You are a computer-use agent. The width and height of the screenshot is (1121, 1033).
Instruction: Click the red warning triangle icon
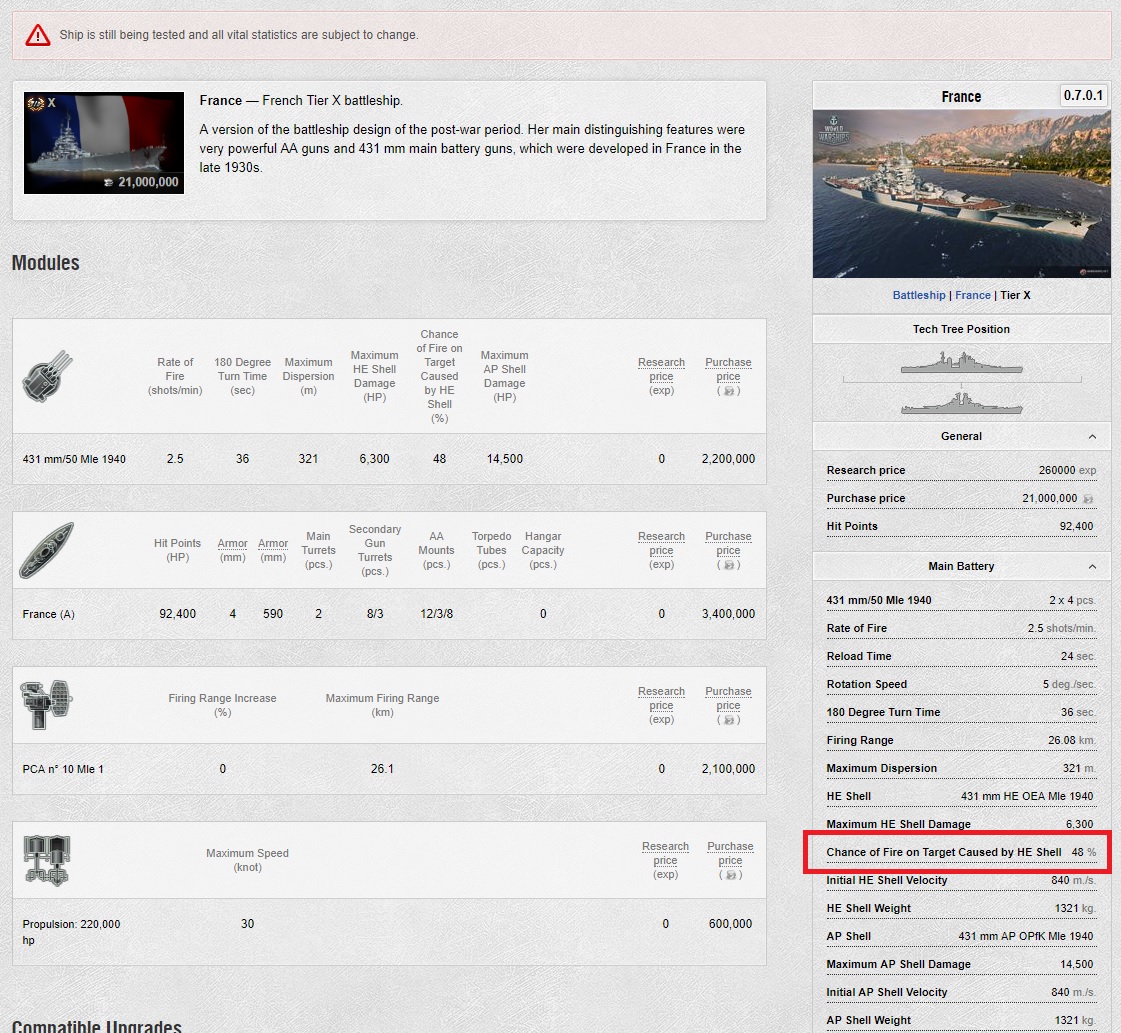pos(37,35)
